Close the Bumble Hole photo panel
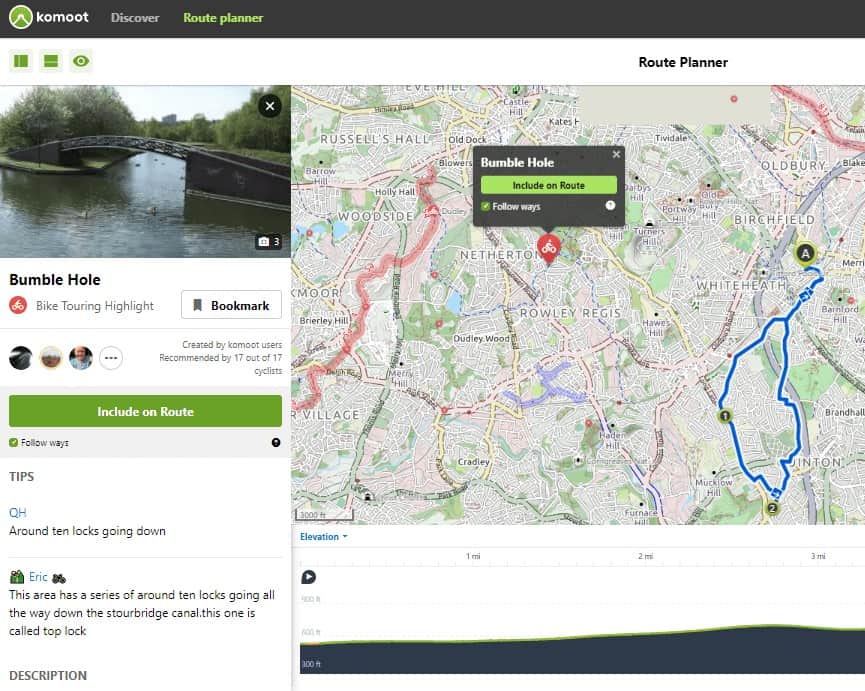Image resolution: width=865 pixels, height=691 pixels. pos(269,106)
